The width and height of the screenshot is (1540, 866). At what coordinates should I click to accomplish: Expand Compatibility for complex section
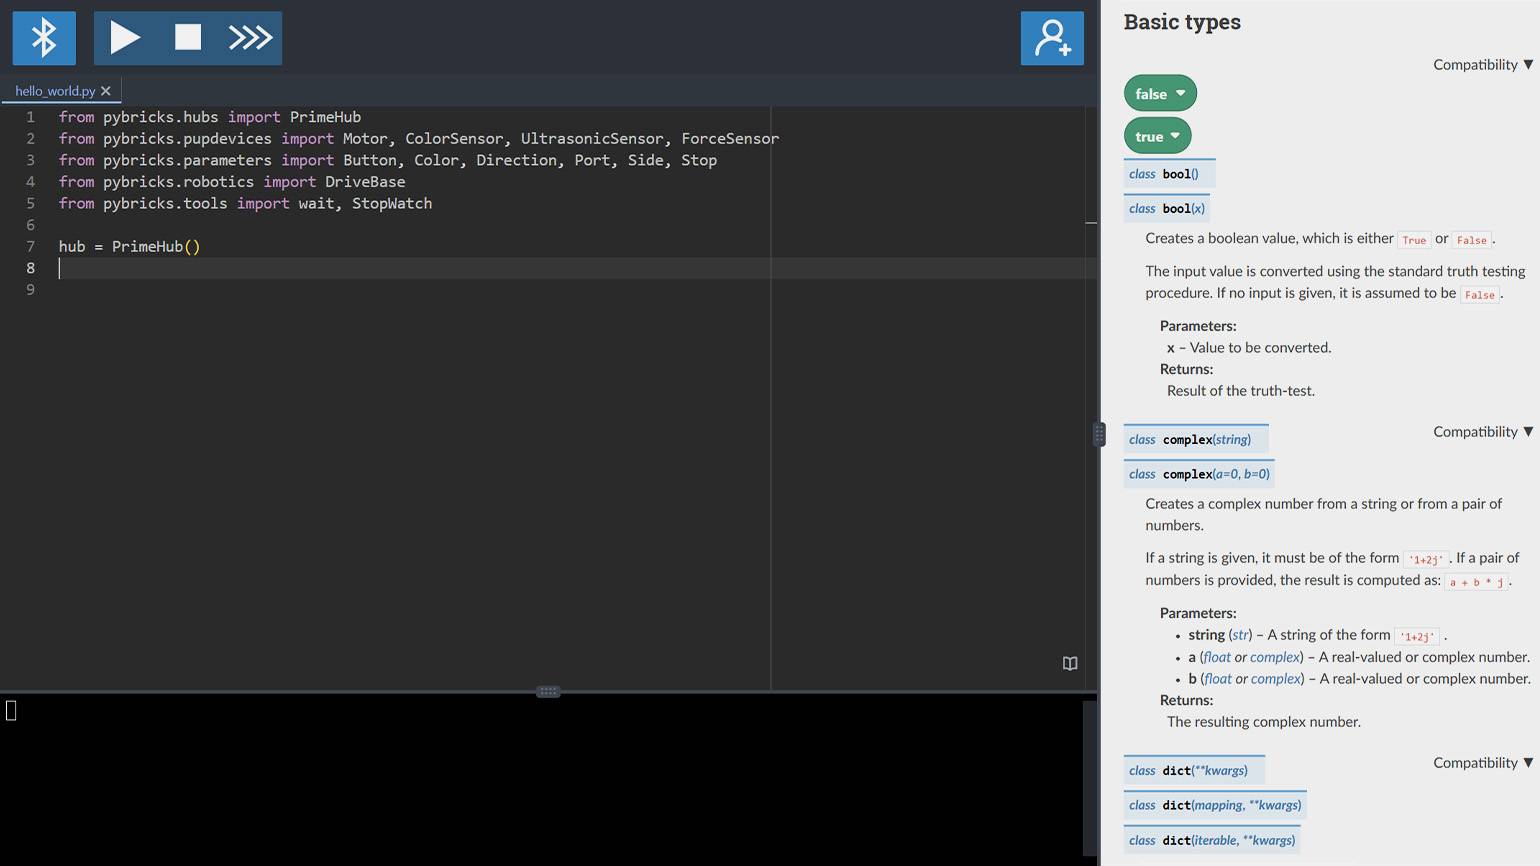1482,432
